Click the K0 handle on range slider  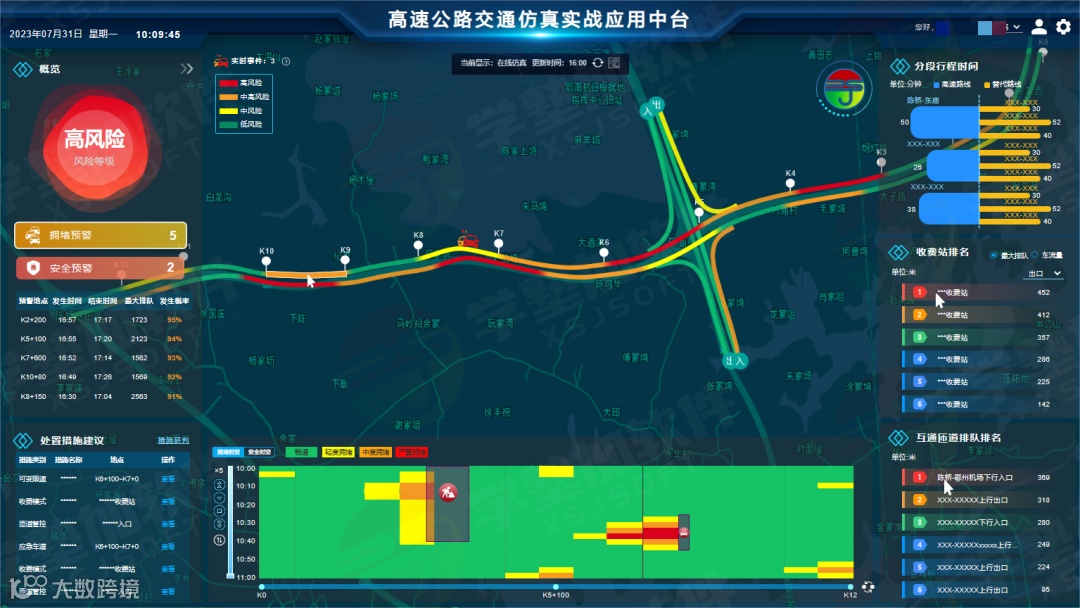coord(262,587)
